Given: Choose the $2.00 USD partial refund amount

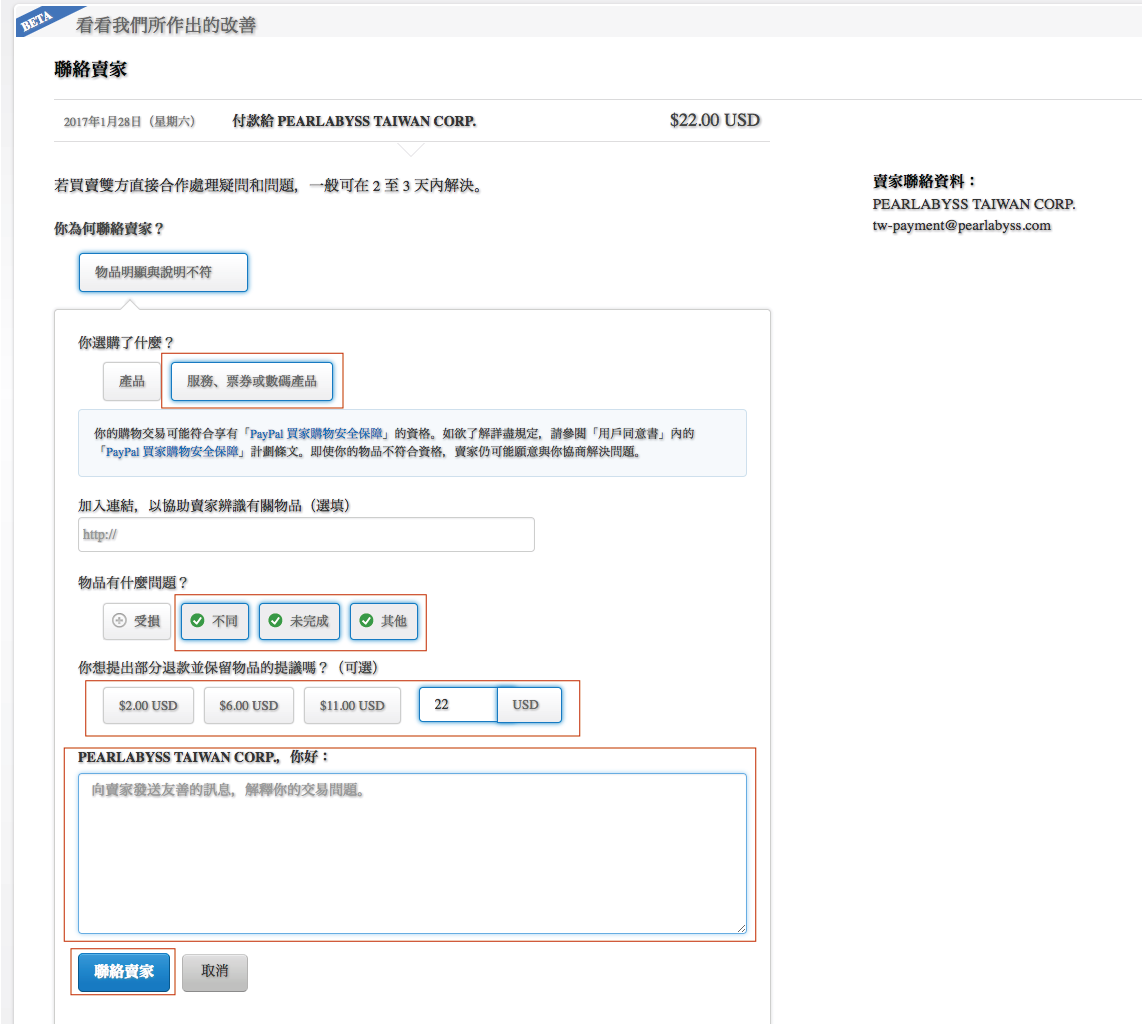Looking at the screenshot, I should pos(148,705).
